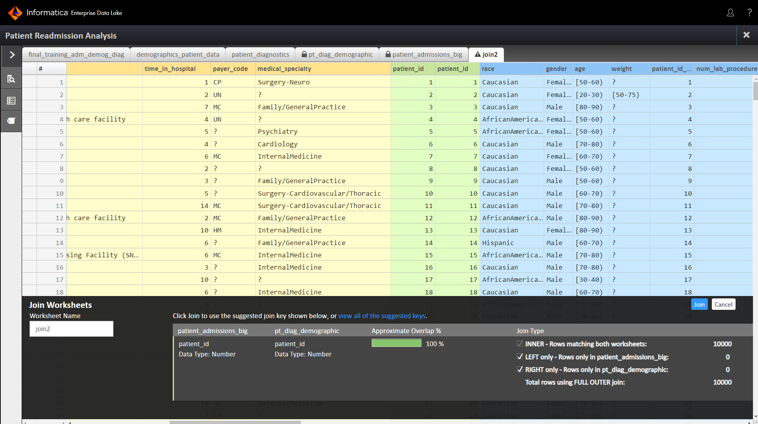Screen dimensions: 758x424
Task: Open the help question mark icon
Action: [x=749, y=13]
